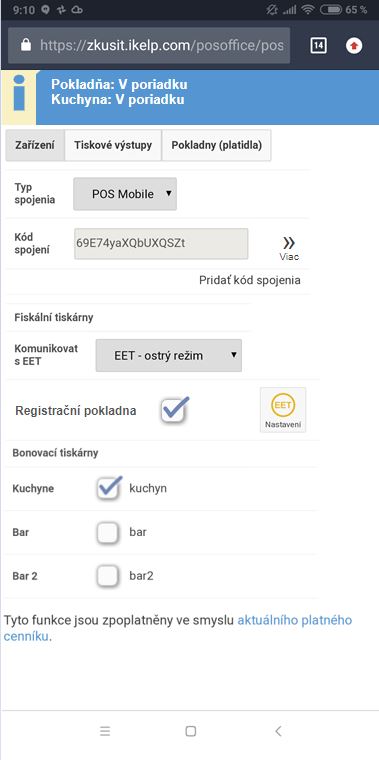This screenshot has width=379, height=760.
Task: Uncheck the Registrační pokladna checkbox
Action: tap(174, 411)
